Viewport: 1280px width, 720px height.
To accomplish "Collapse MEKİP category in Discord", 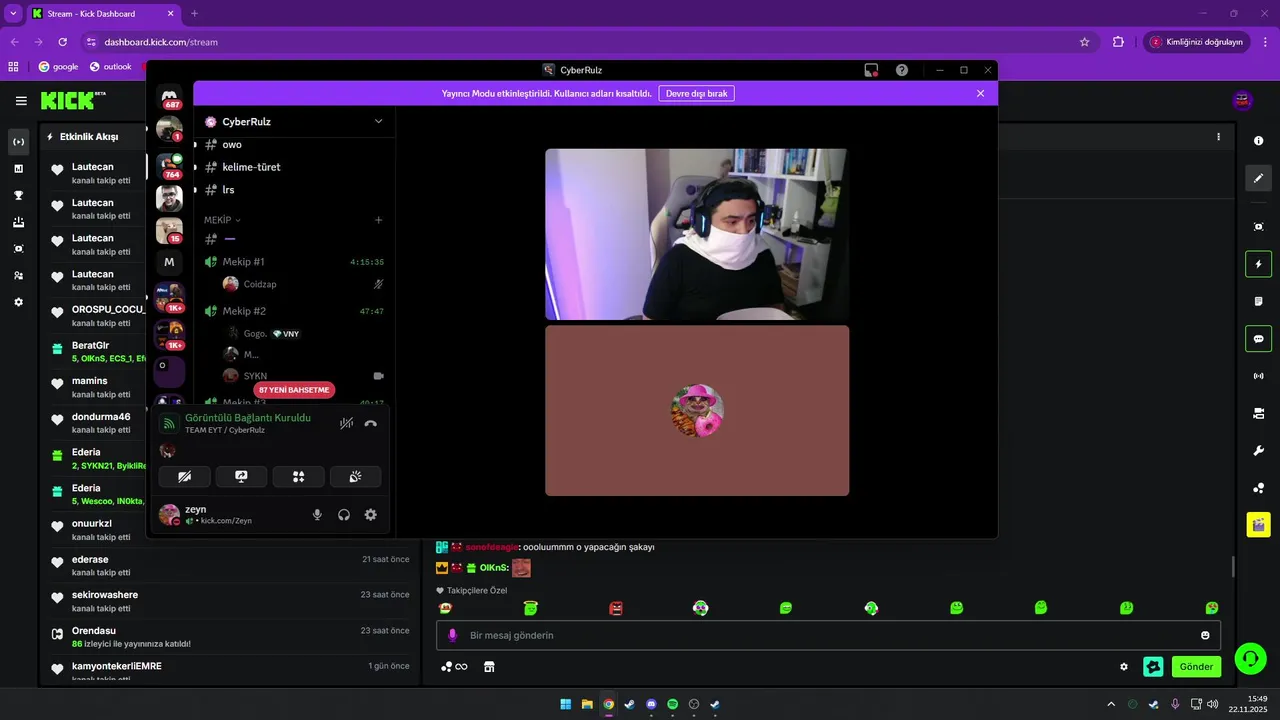I will pos(223,220).
